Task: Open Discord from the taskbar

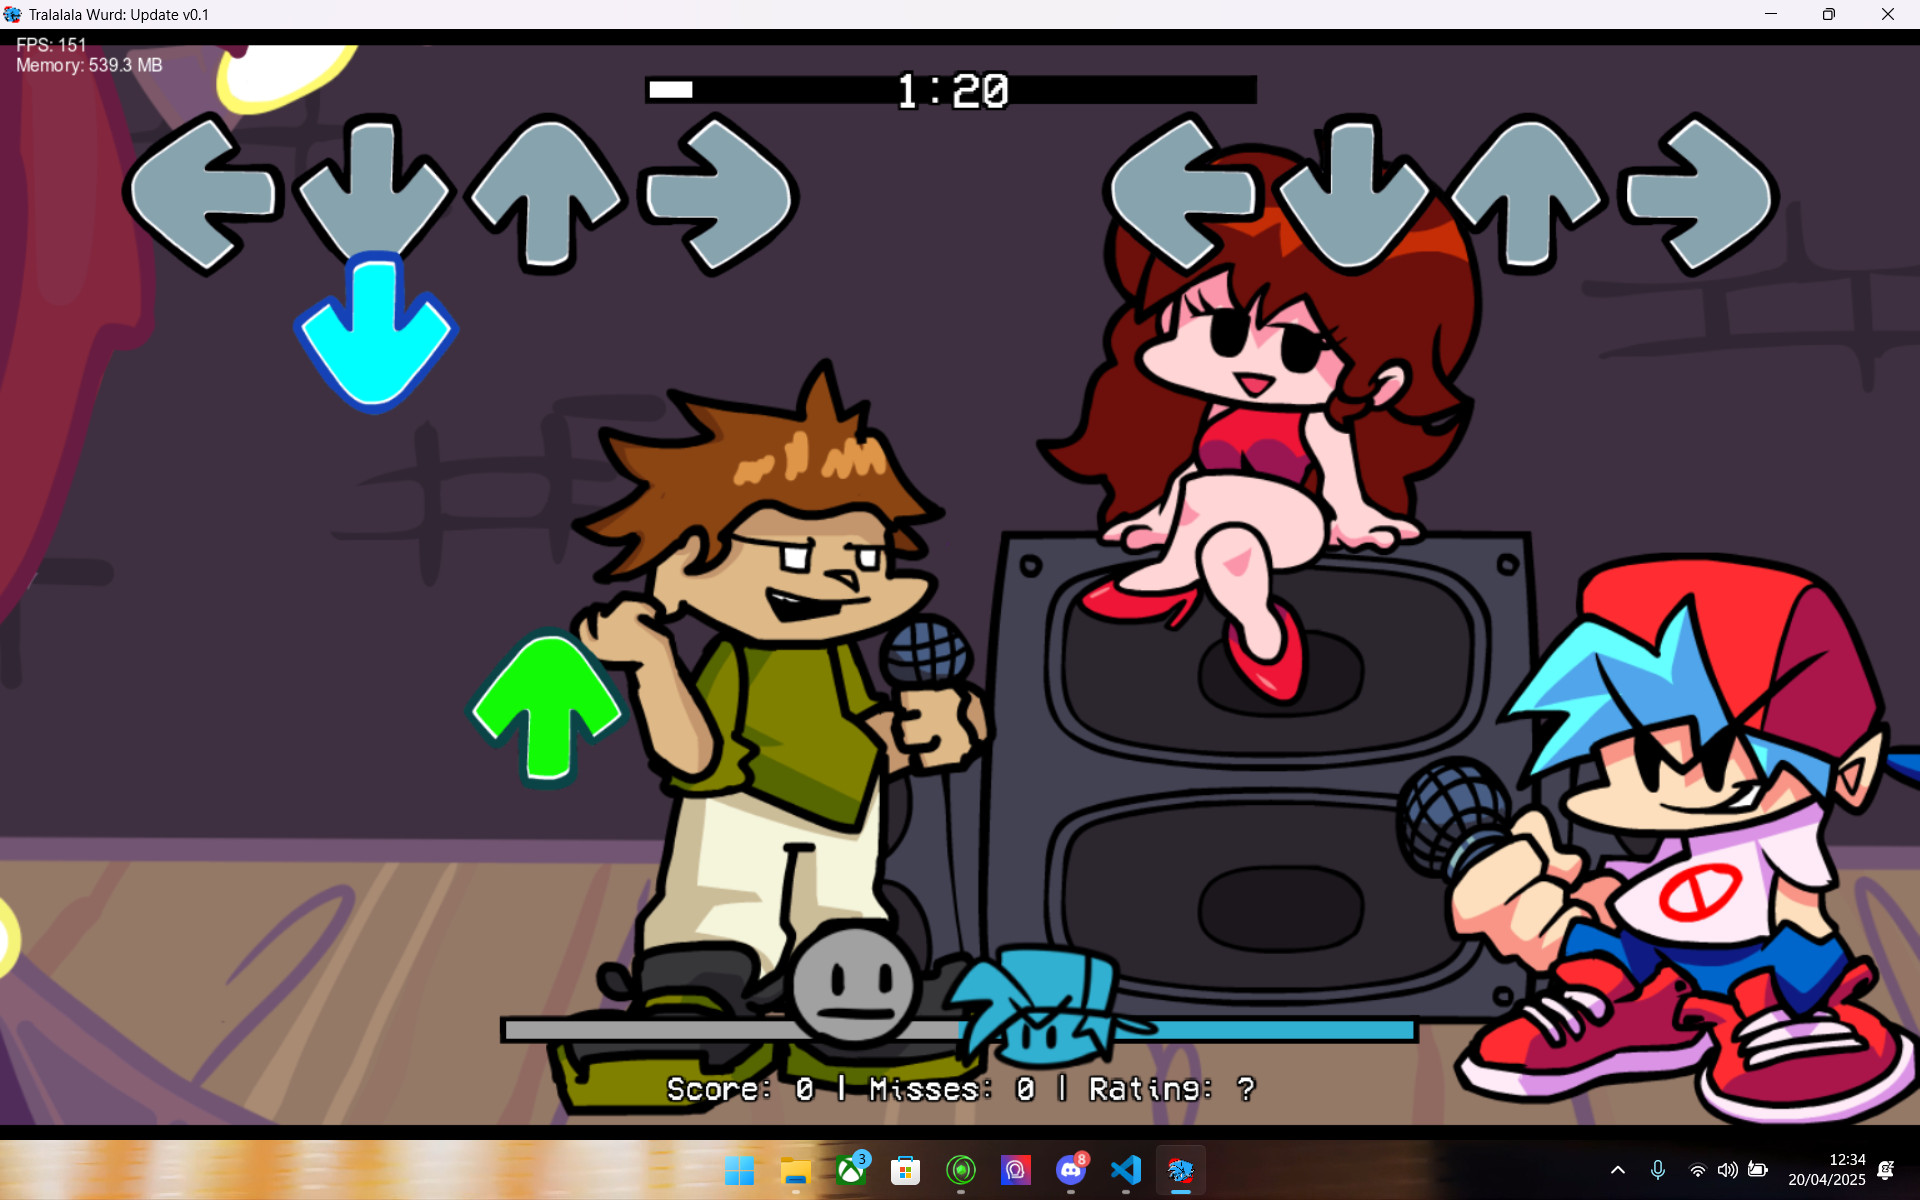Action: [1071, 1170]
